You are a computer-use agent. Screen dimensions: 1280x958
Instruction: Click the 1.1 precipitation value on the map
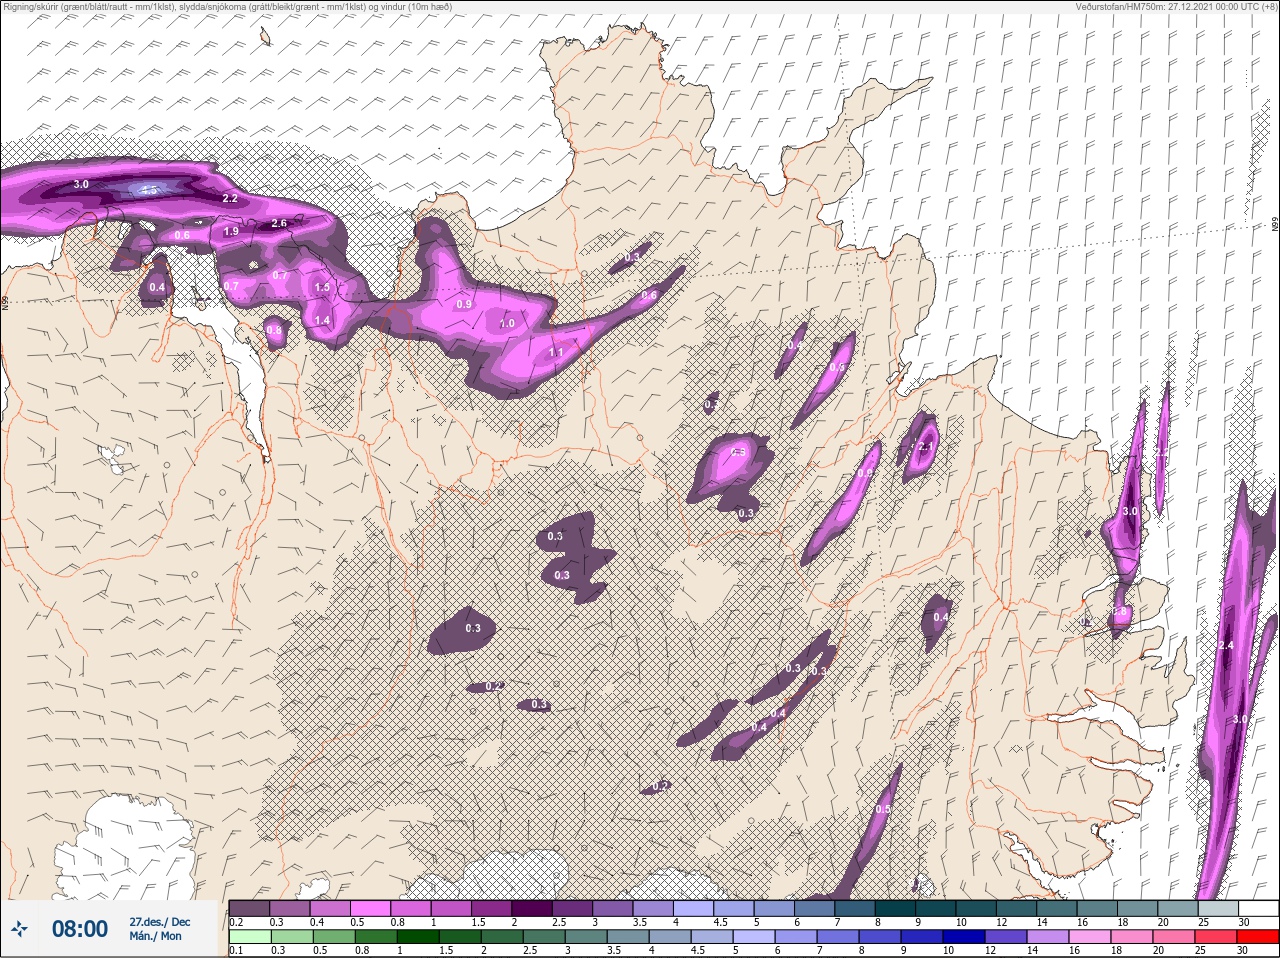point(556,352)
